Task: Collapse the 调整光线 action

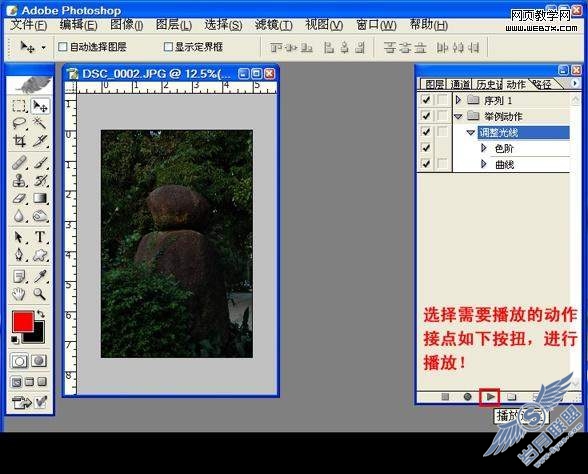Action: (x=471, y=132)
